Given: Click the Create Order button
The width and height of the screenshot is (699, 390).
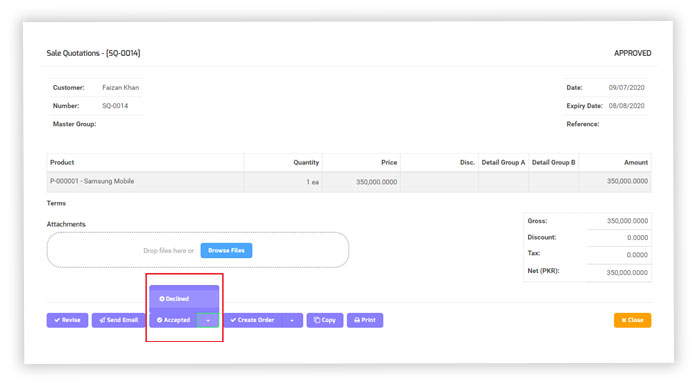Looking at the screenshot, I should [252, 320].
